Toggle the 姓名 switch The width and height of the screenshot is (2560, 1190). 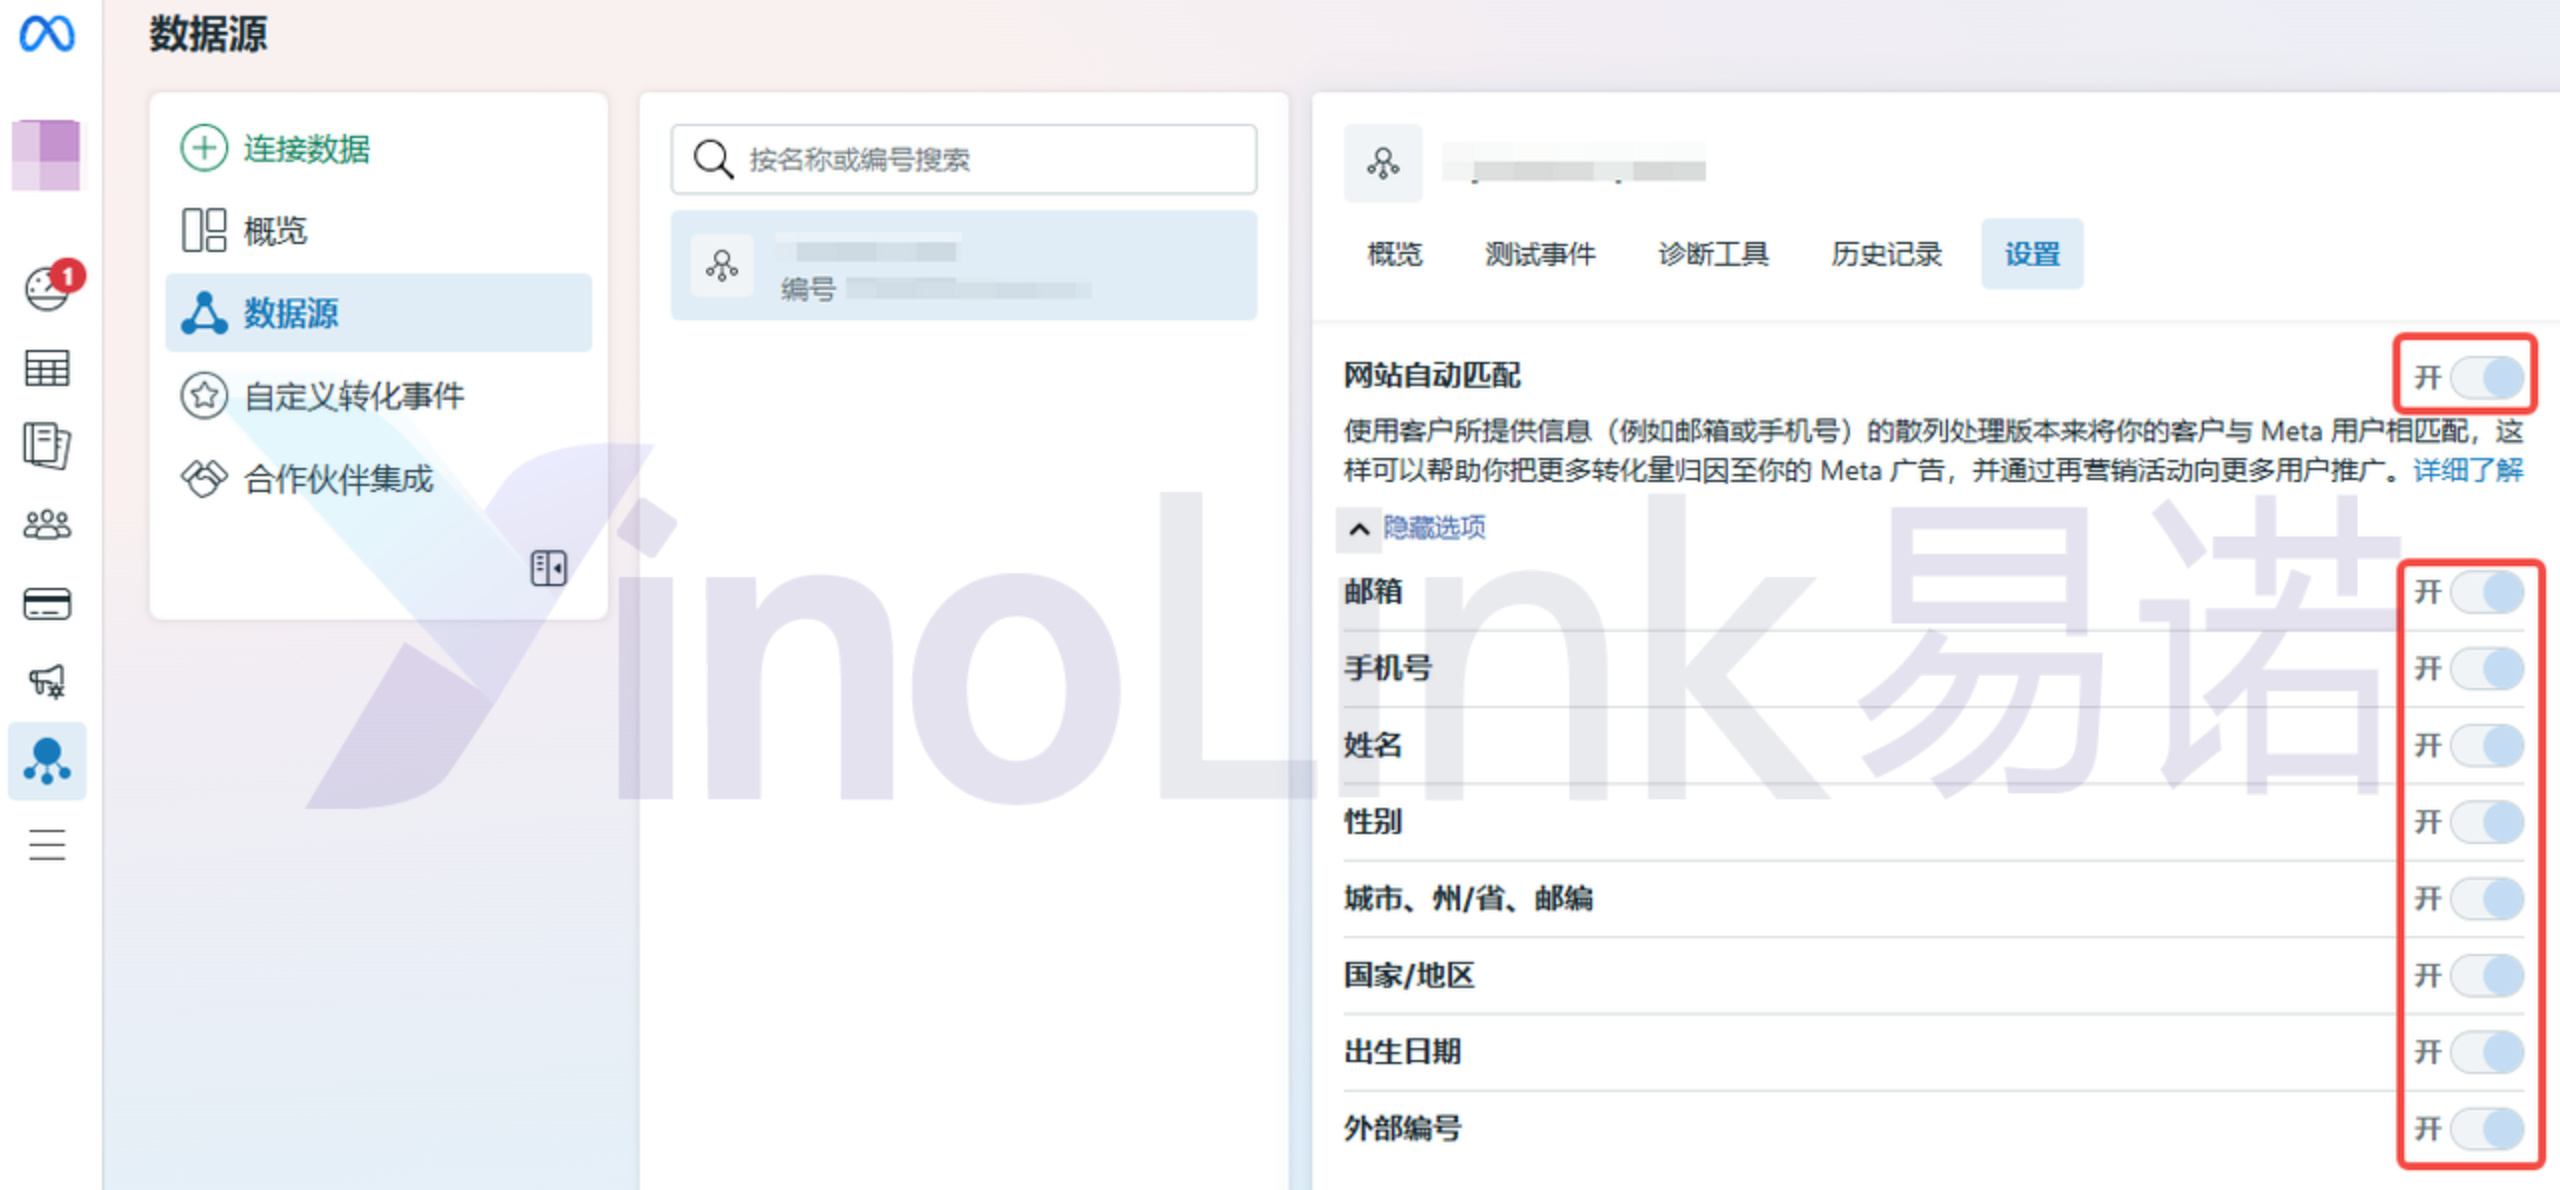coord(2487,745)
